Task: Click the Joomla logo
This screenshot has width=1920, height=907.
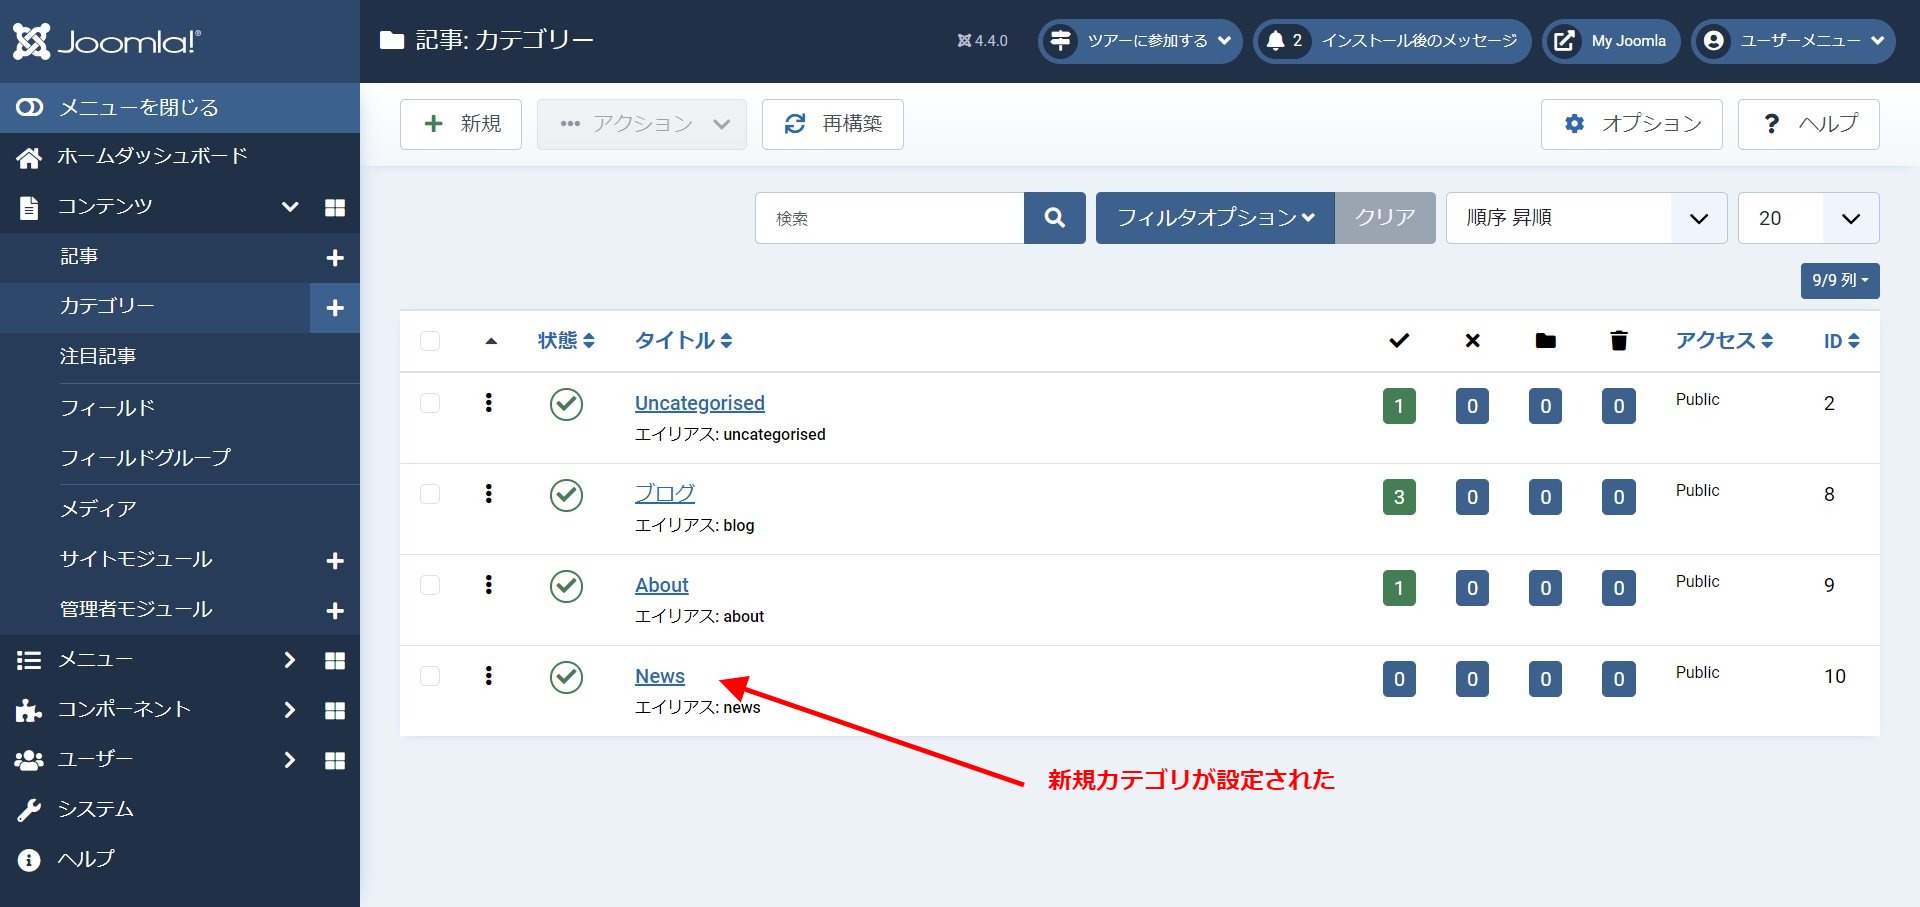Action: point(107,41)
